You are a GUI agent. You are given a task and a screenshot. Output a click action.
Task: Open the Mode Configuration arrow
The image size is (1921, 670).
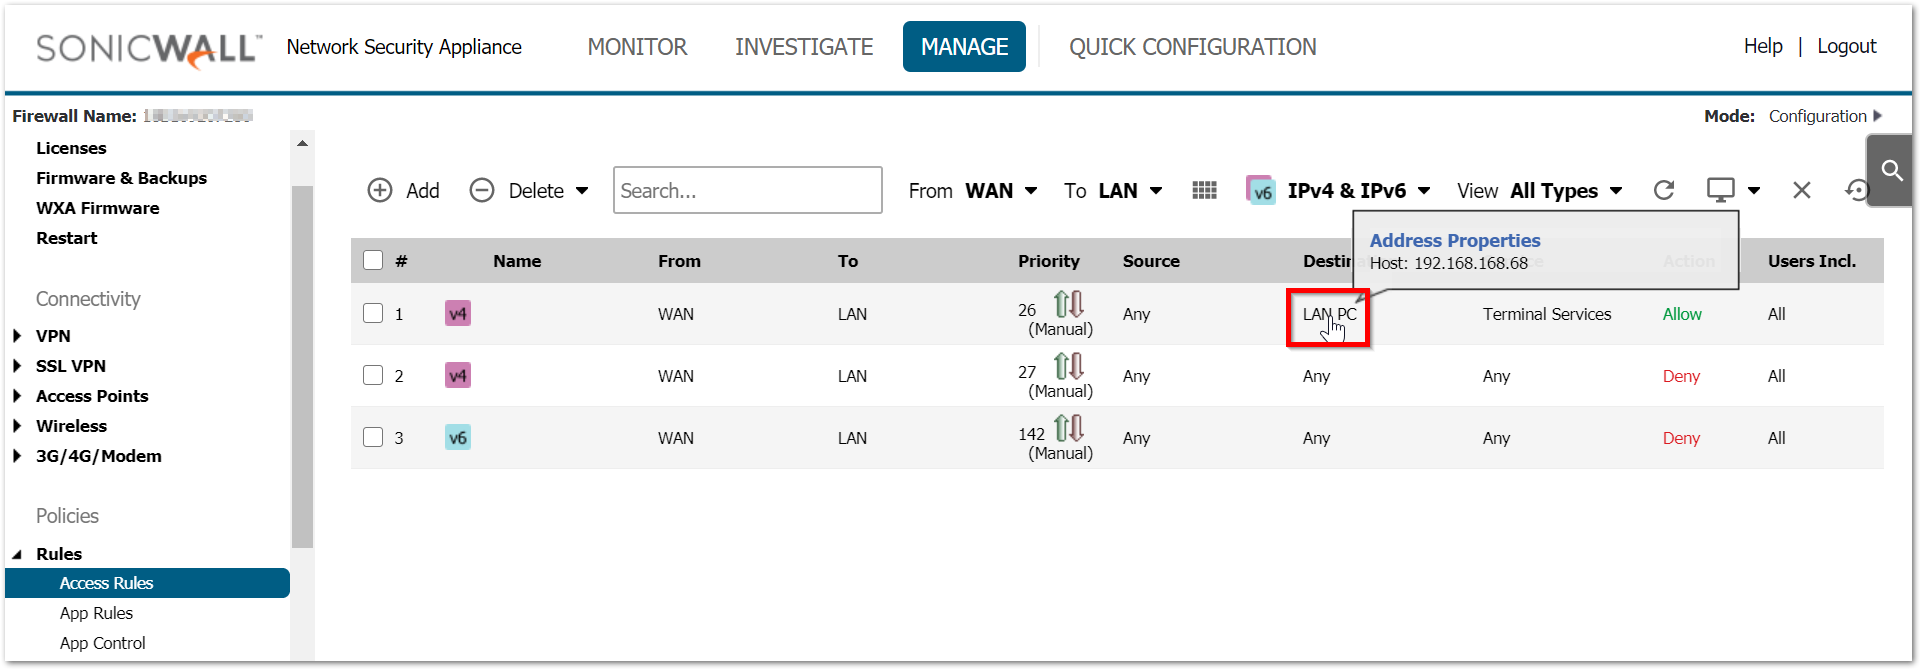click(x=1877, y=116)
